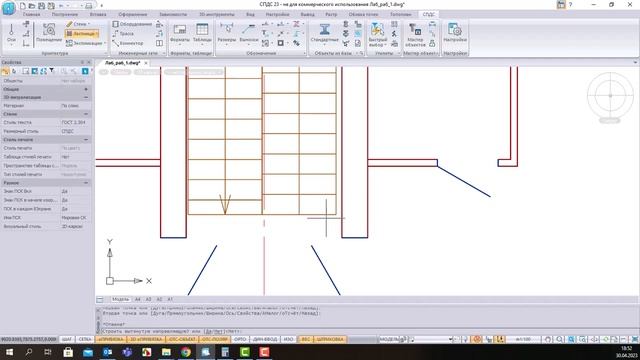Click the Стиль текста value field
Screen dimensions: 640x360
pos(76,122)
